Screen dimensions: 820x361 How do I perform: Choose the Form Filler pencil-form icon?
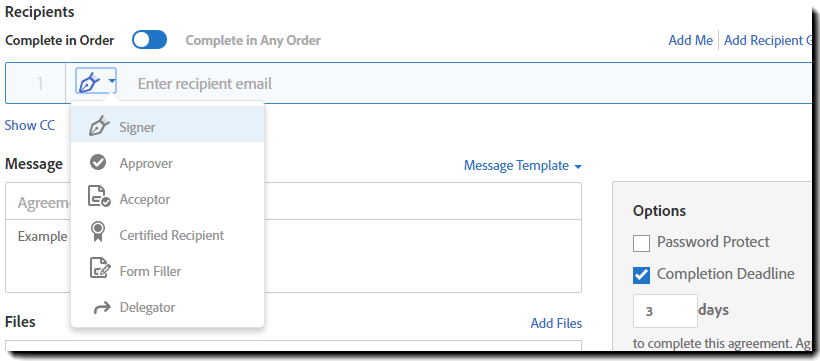99,269
